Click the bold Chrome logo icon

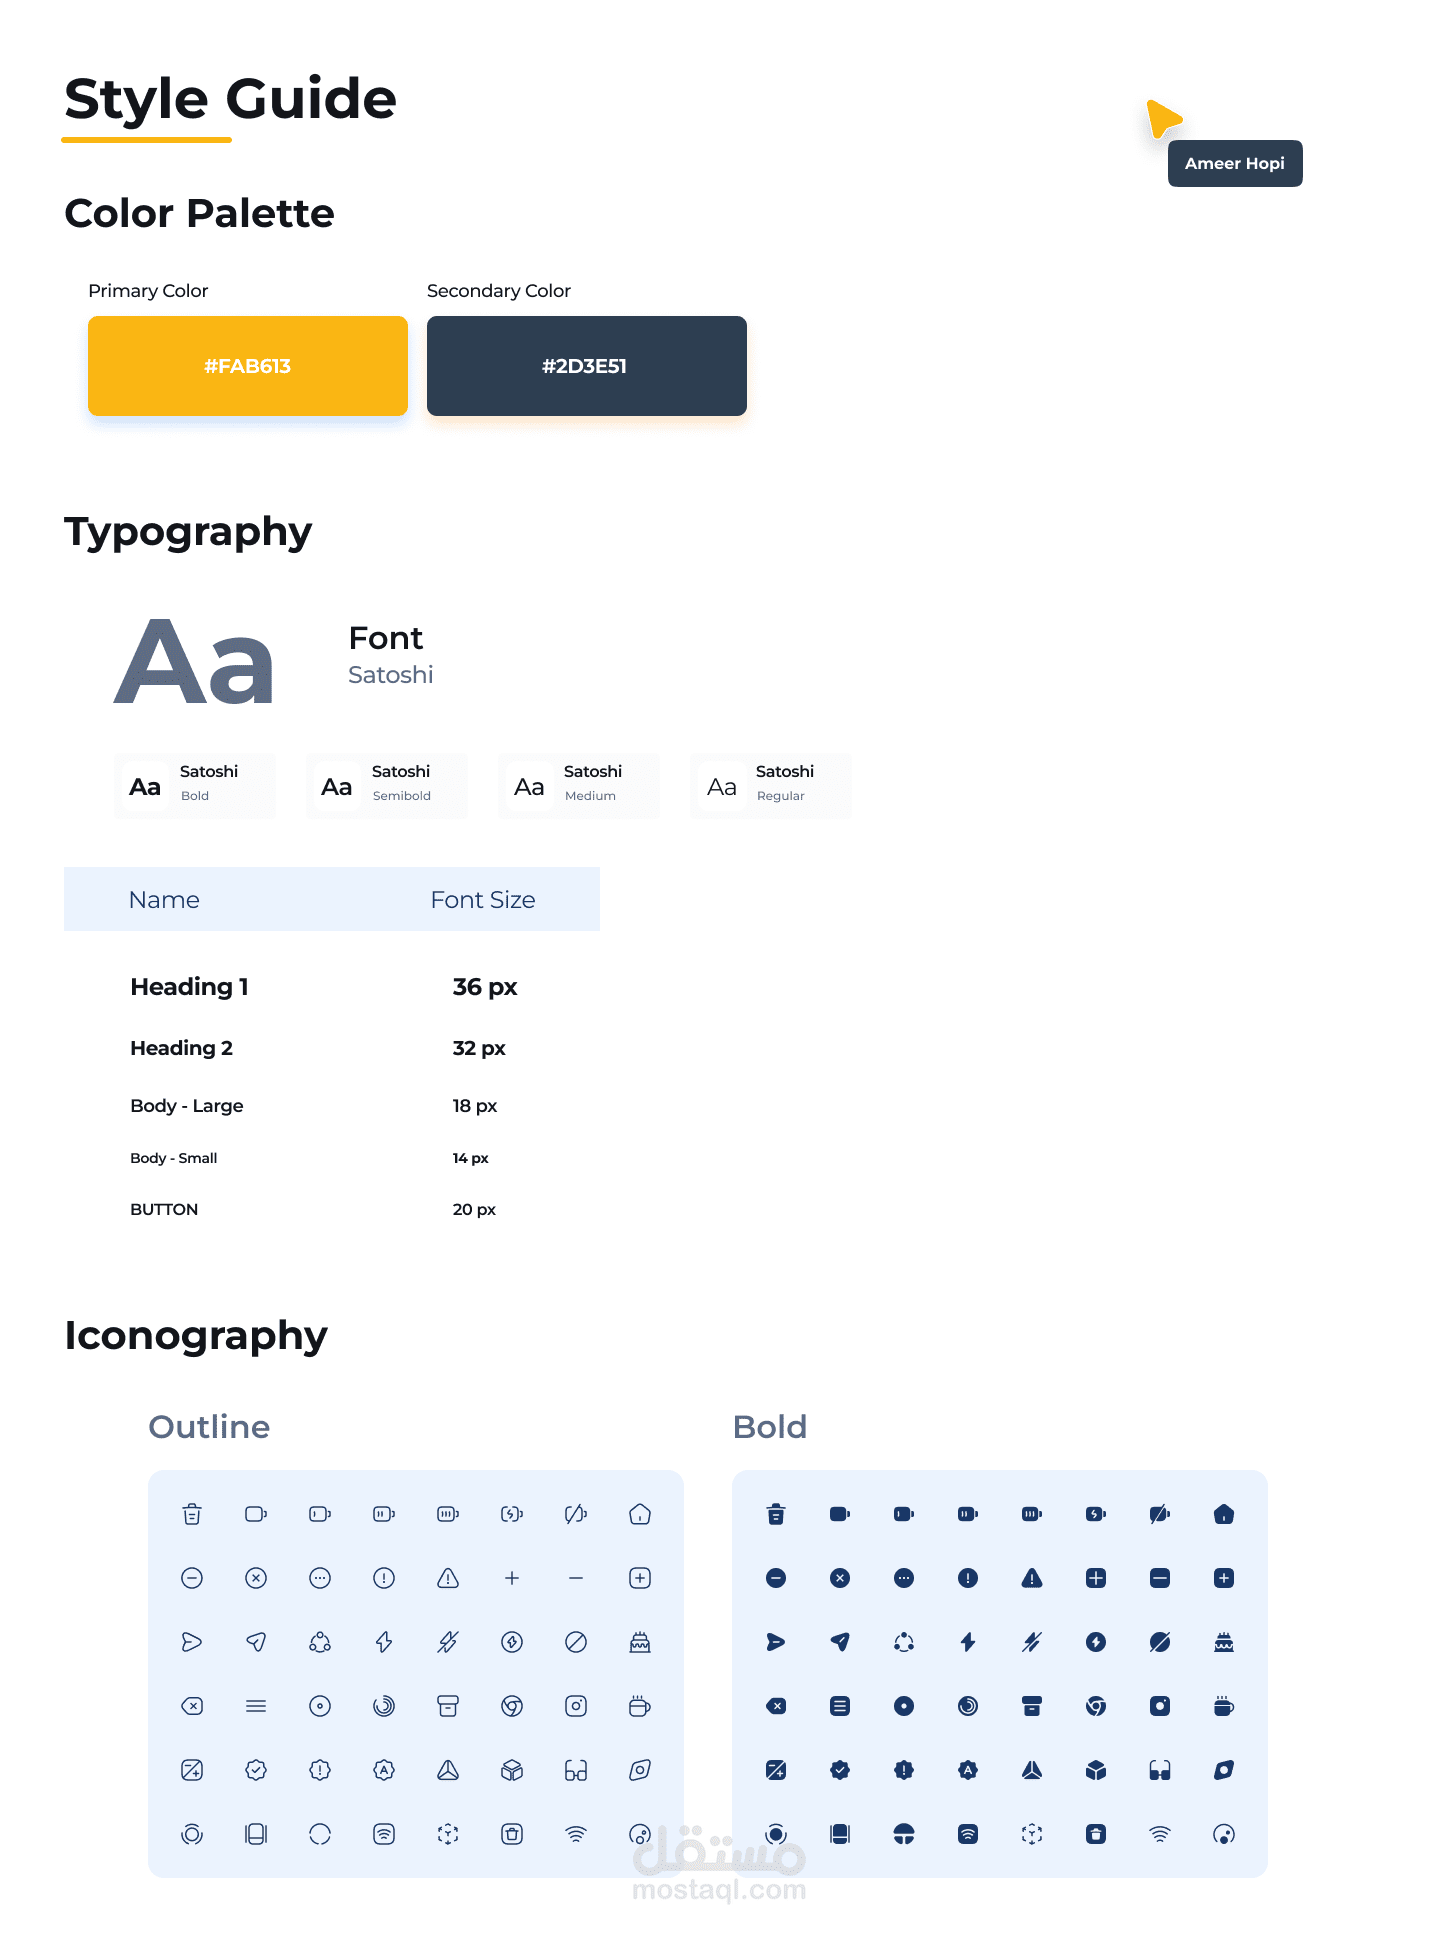pos(1096,1706)
